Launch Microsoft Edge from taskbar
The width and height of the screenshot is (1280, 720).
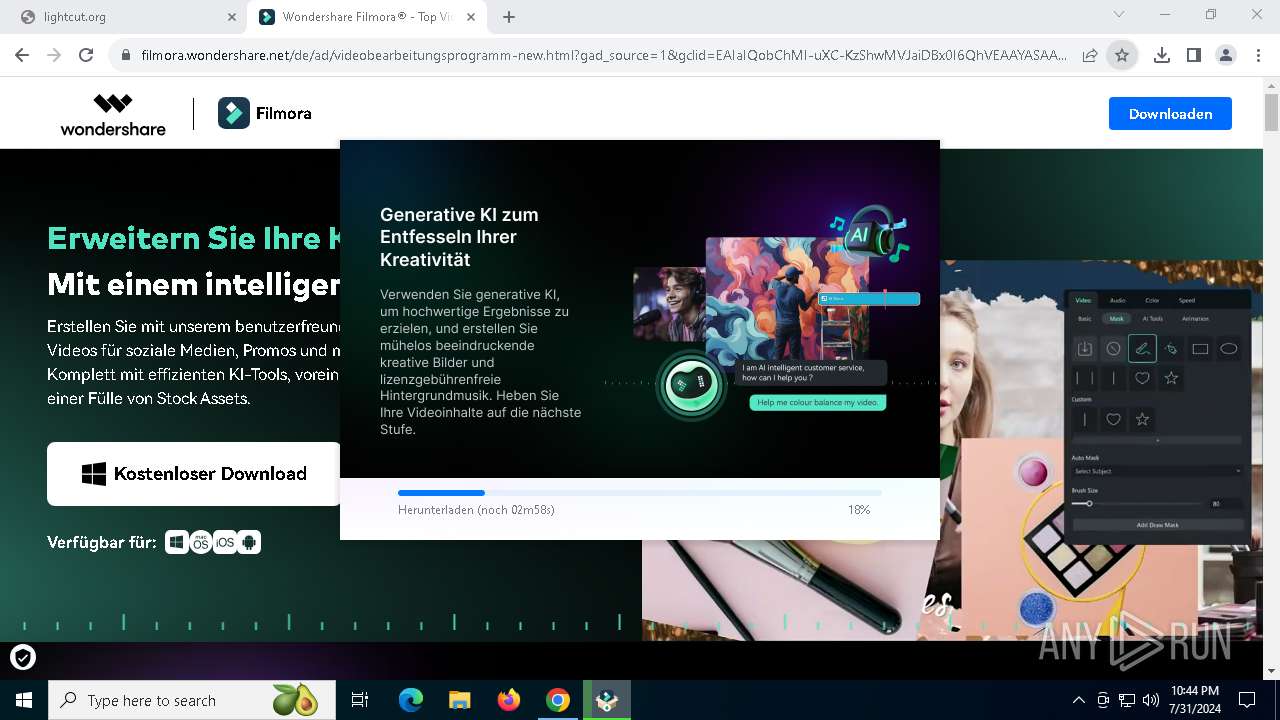coord(411,700)
